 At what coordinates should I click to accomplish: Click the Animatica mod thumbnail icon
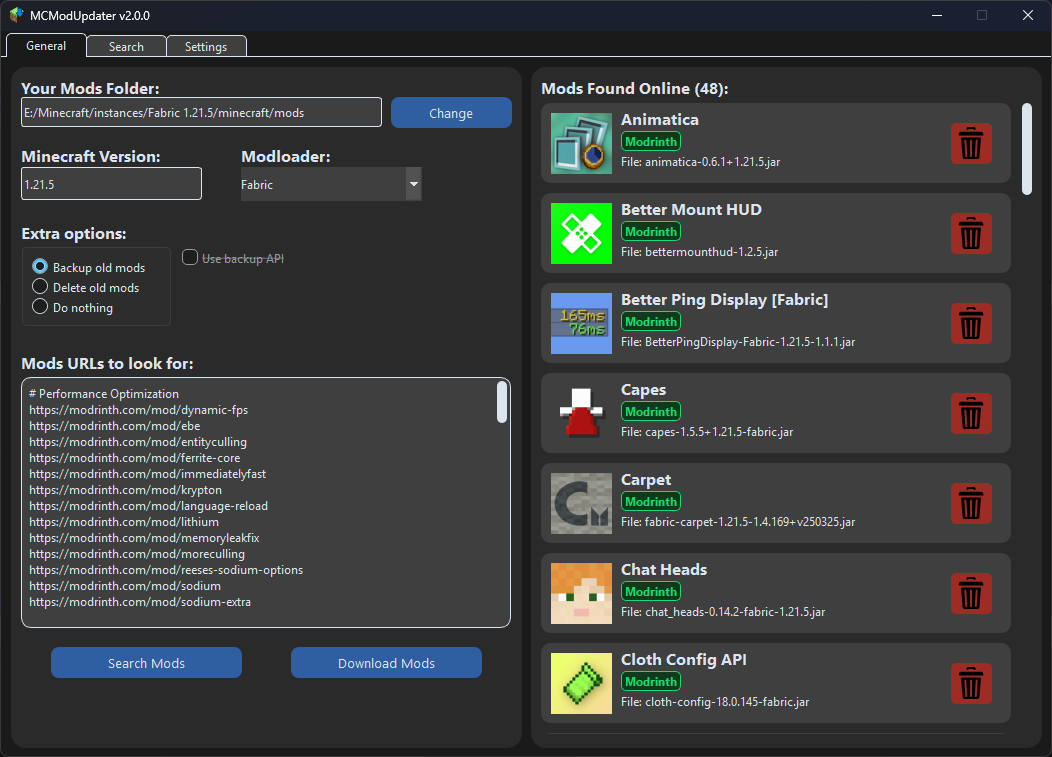(x=581, y=143)
